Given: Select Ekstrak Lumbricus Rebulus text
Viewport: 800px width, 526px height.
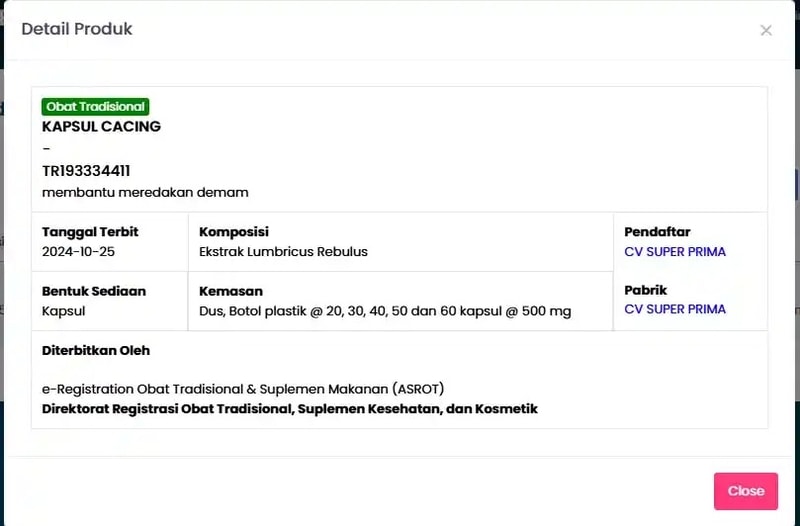Looking at the screenshot, I should pyautogui.click(x=283, y=252).
